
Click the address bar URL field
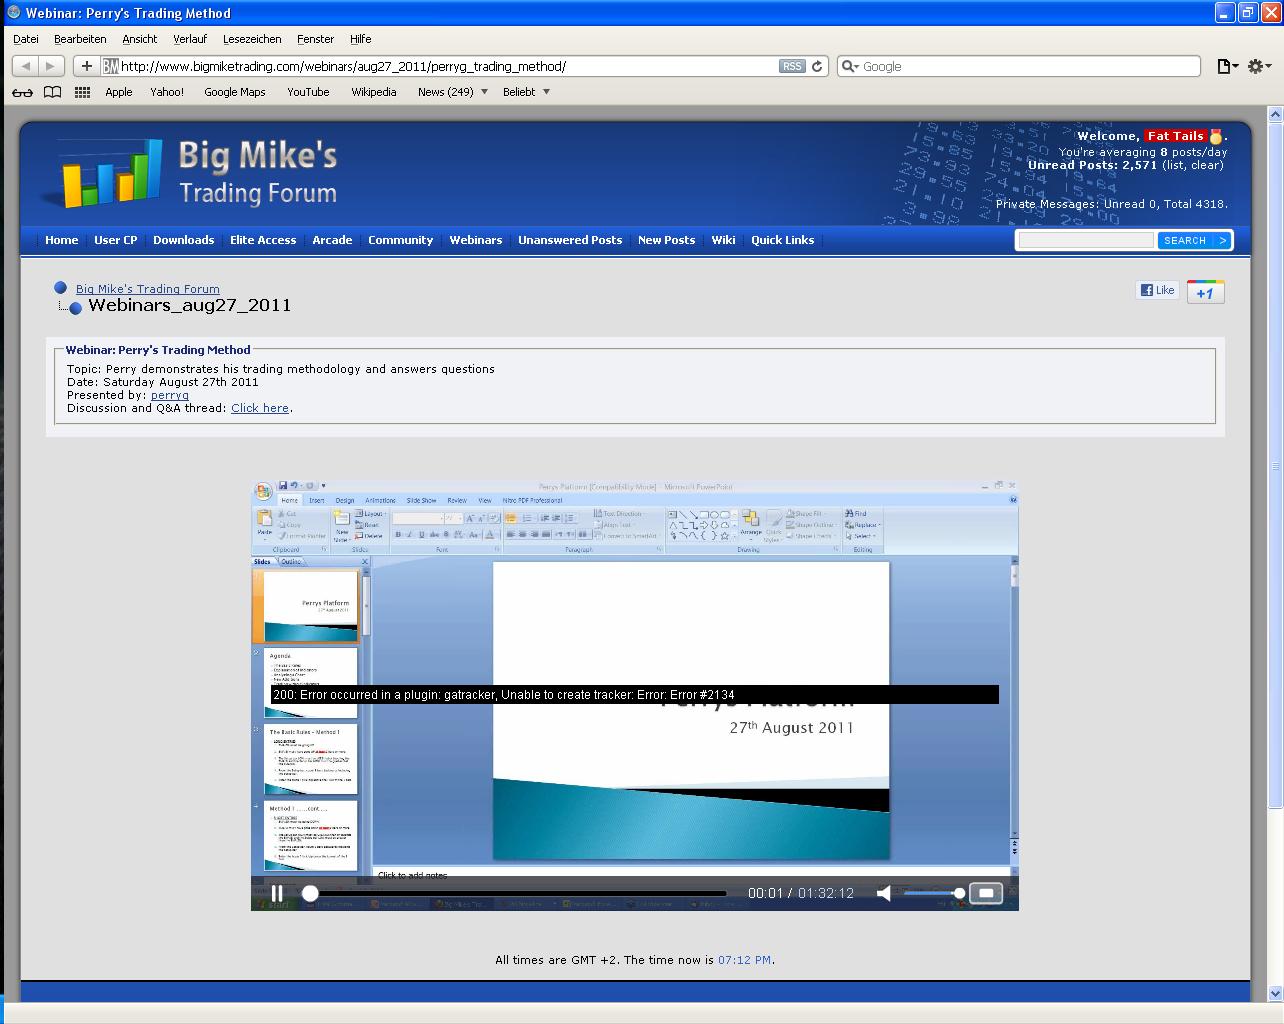447,66
